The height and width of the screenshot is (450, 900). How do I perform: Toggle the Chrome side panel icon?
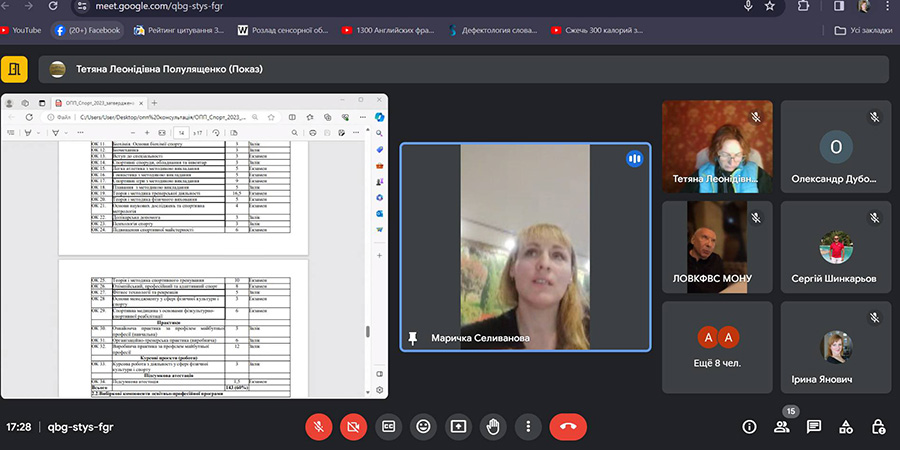pyautogui.click(x=839, y=6)
